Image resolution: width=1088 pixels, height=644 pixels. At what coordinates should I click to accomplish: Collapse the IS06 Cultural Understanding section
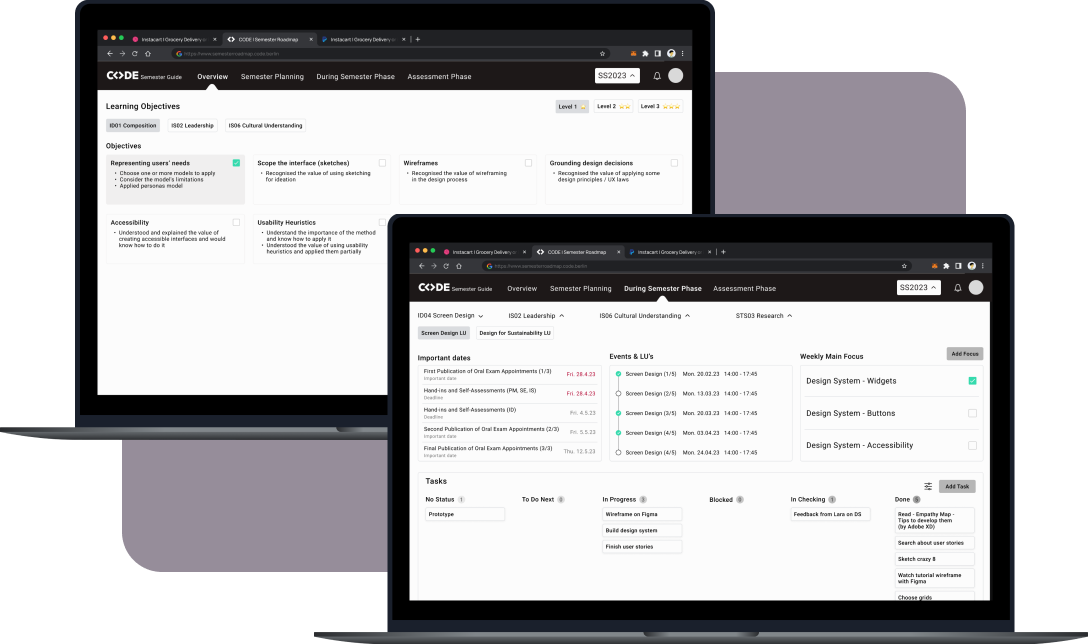pos(646,314)
